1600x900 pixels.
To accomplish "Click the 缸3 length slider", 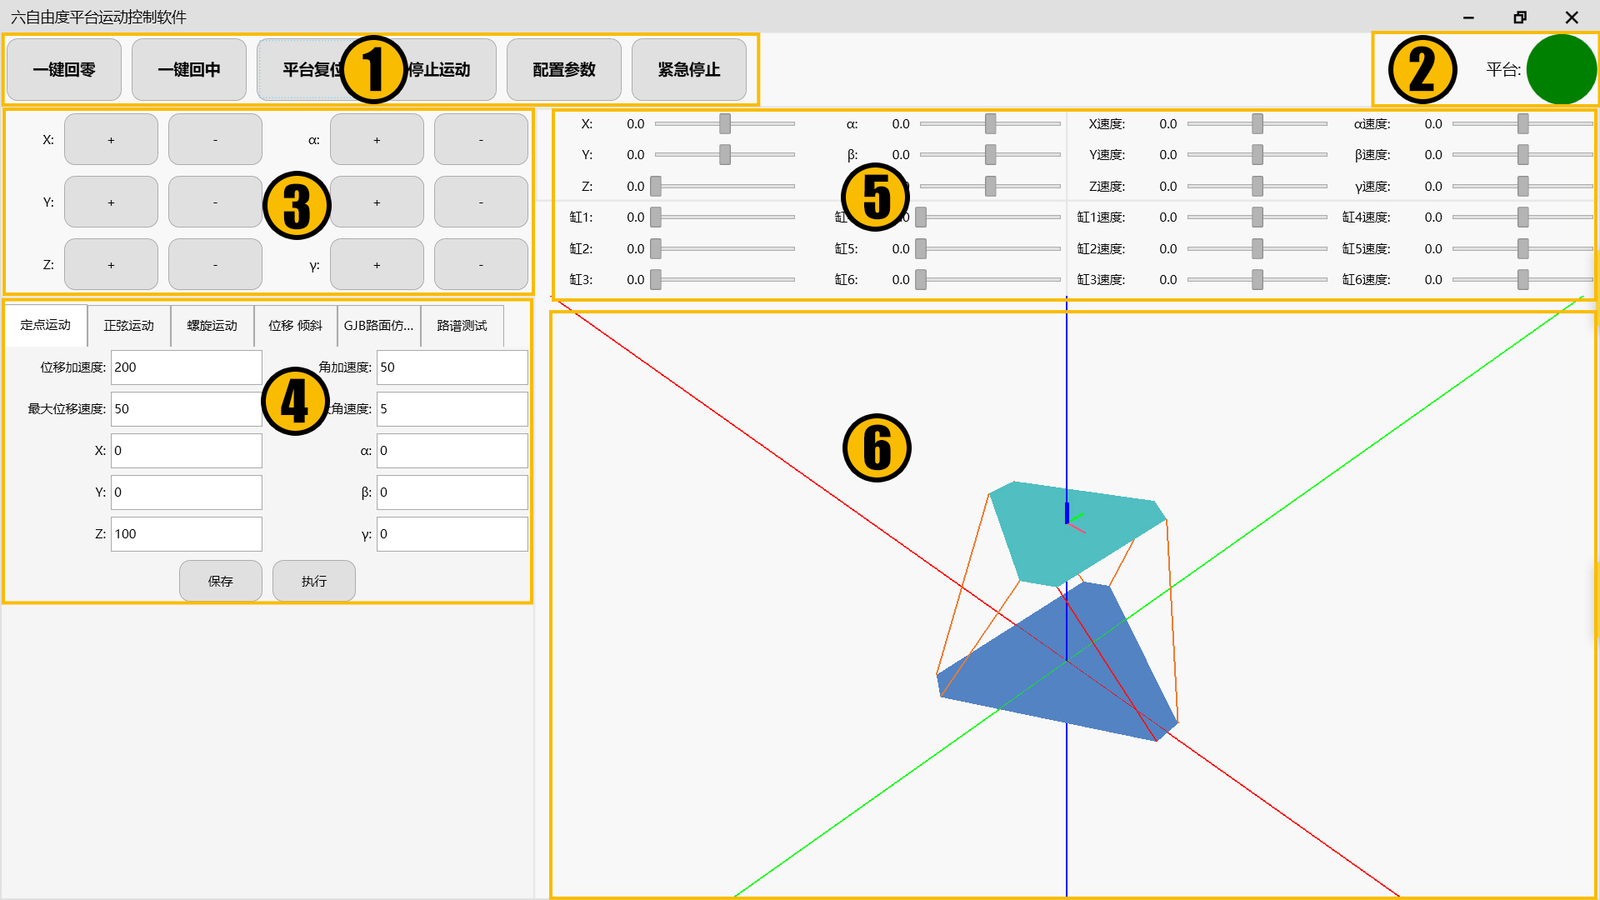I will point(725,280).
